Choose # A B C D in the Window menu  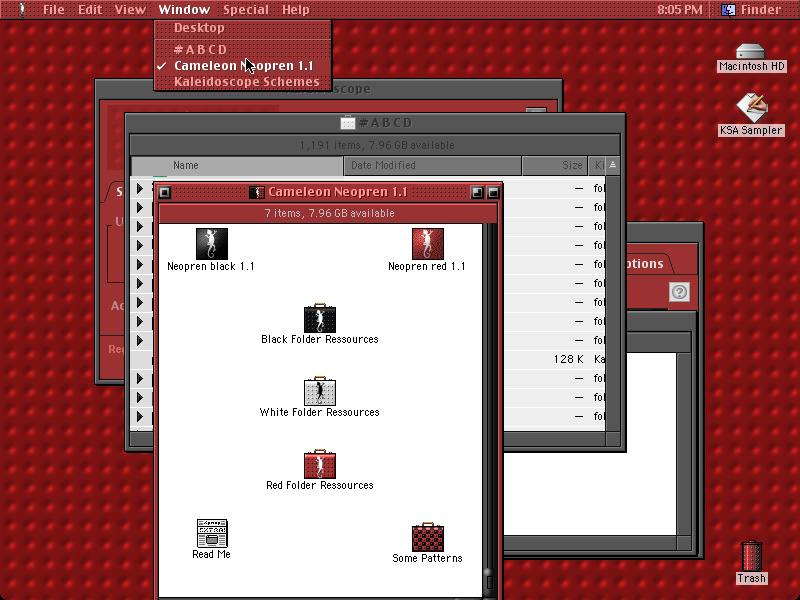[242, 49]
